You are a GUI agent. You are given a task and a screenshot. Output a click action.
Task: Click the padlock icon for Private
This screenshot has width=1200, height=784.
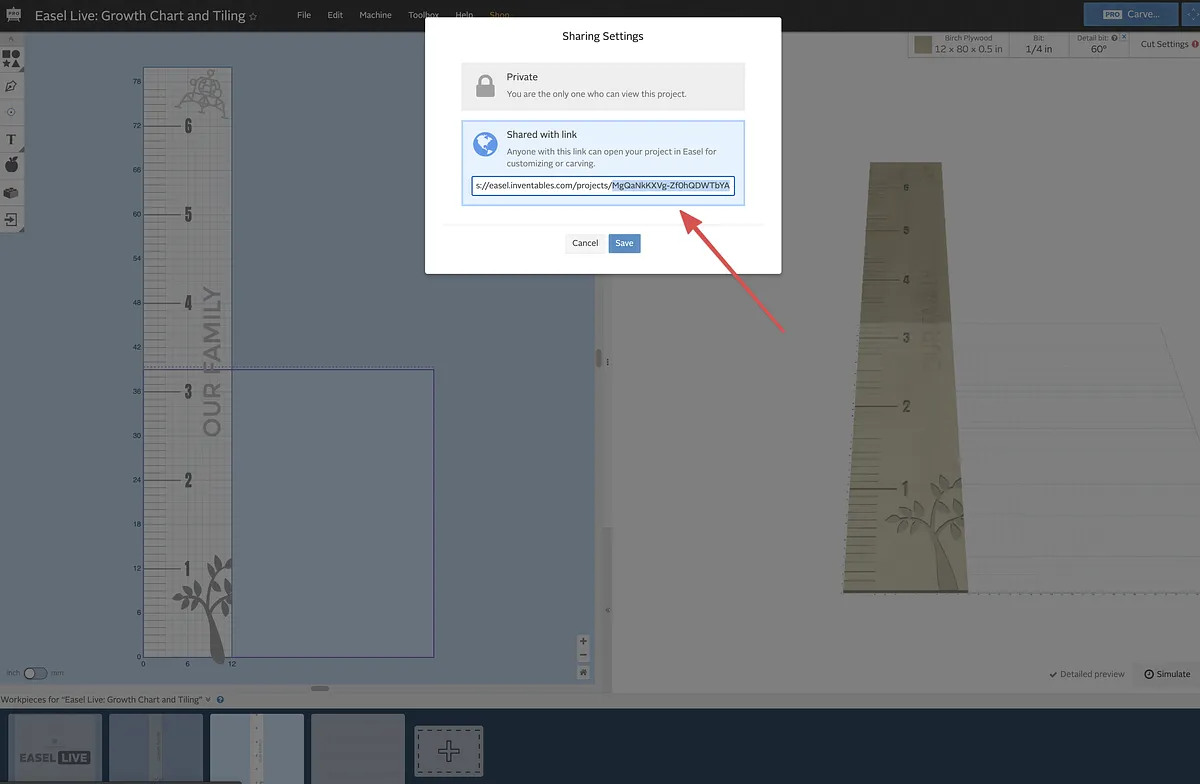point(485,86)
